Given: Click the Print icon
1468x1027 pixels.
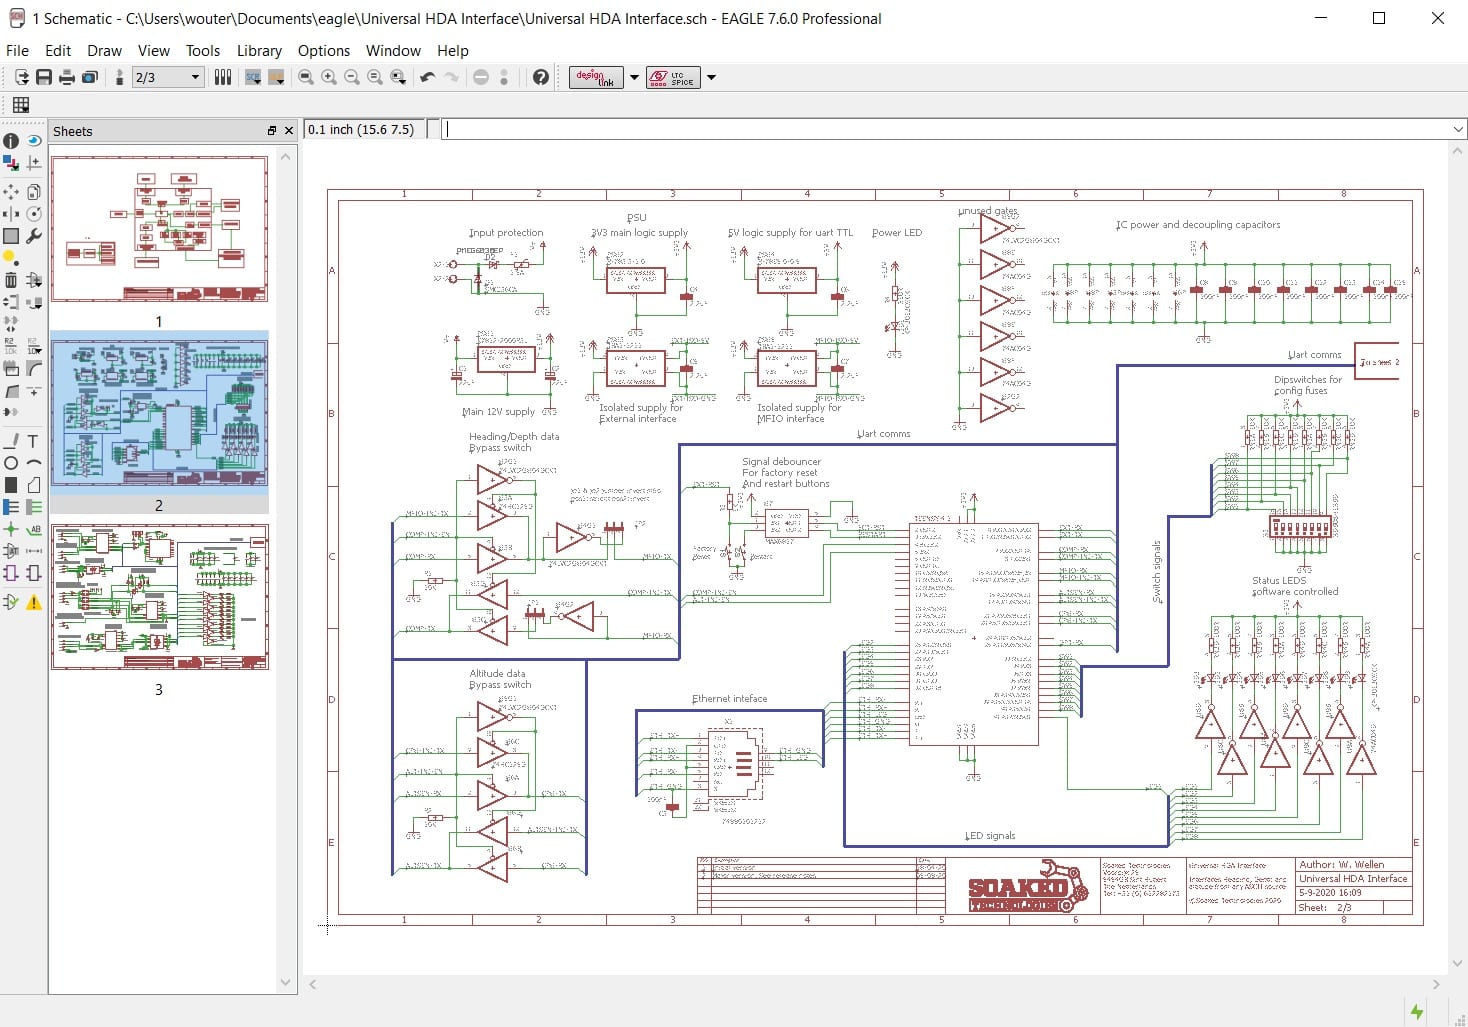Looking at the screenshot, I should pyautogui.click(x=67, y=77).
